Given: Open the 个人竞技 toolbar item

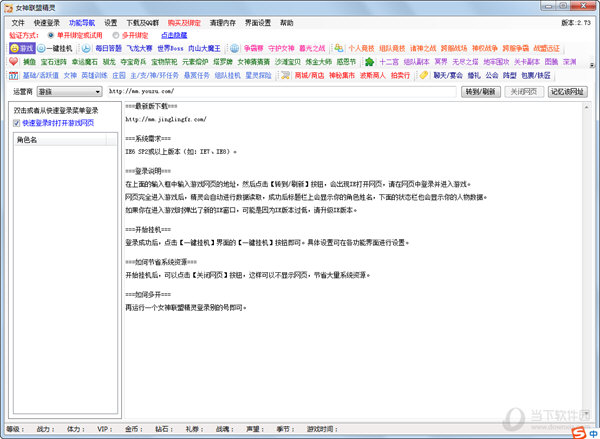Looking at the screenshot, I should [x=361, y=49].
